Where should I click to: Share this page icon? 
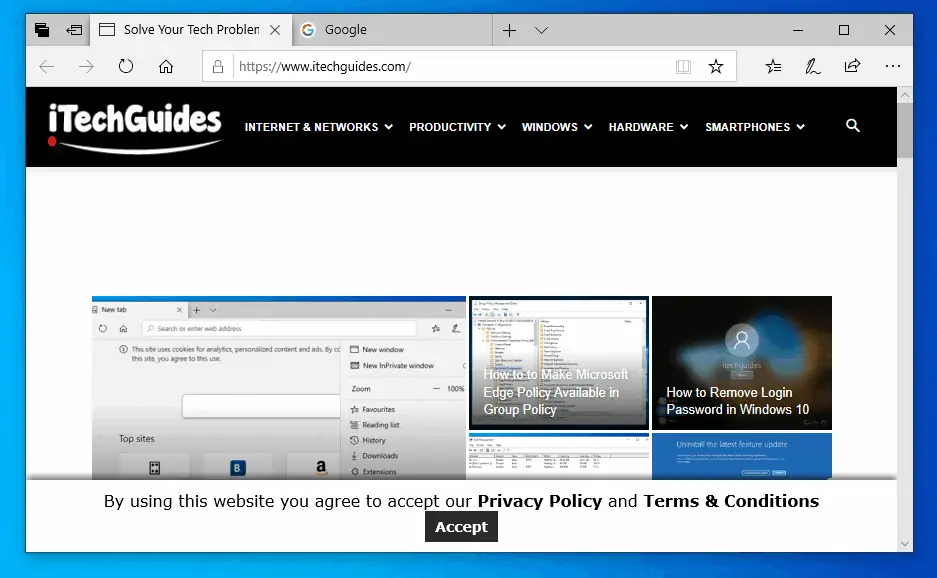click(x=852, y=66)
